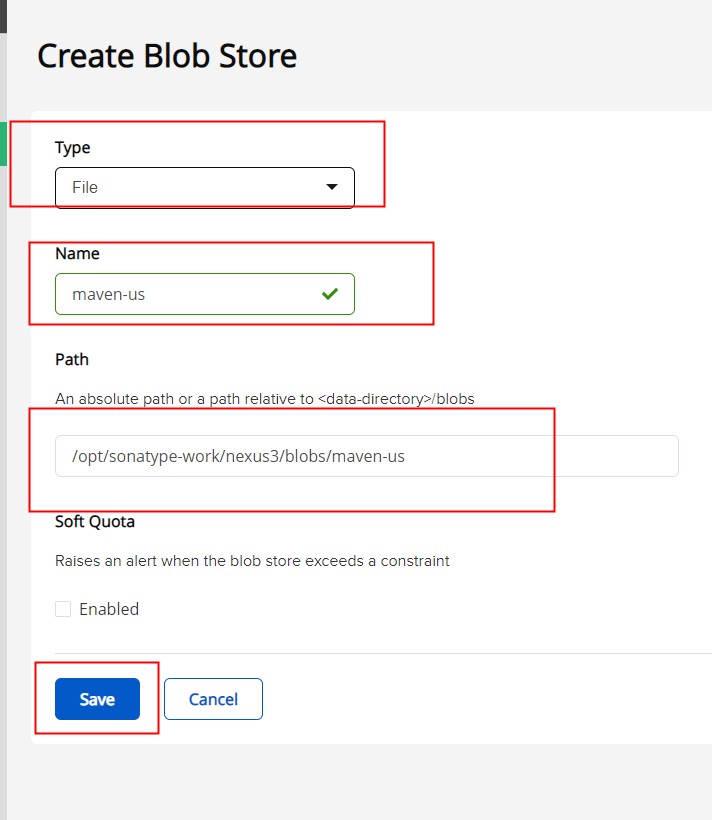This screenshot has width=712, height=820.
Task: Click the Create Blob Store heading
Action: (x=167, y=55)
